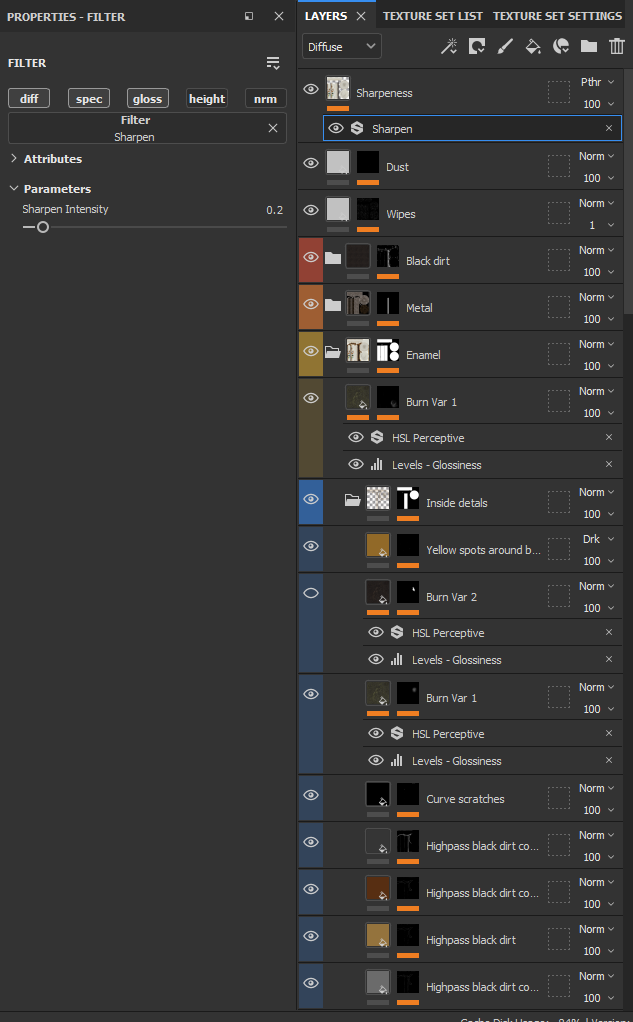
Task: Open the Texture Set Settings tab
Action: (x=557, y=16)
